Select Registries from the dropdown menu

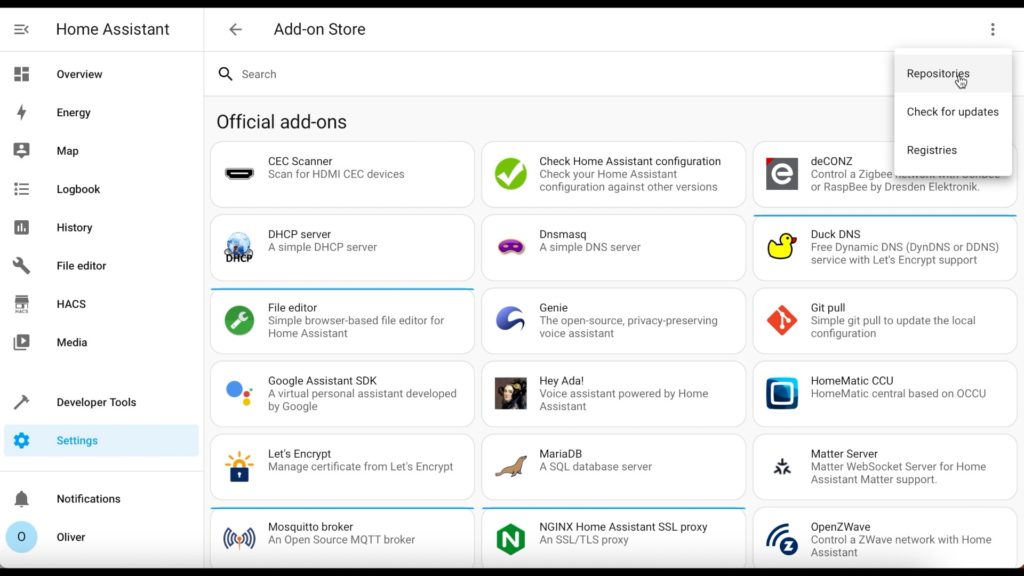(953, 150)
